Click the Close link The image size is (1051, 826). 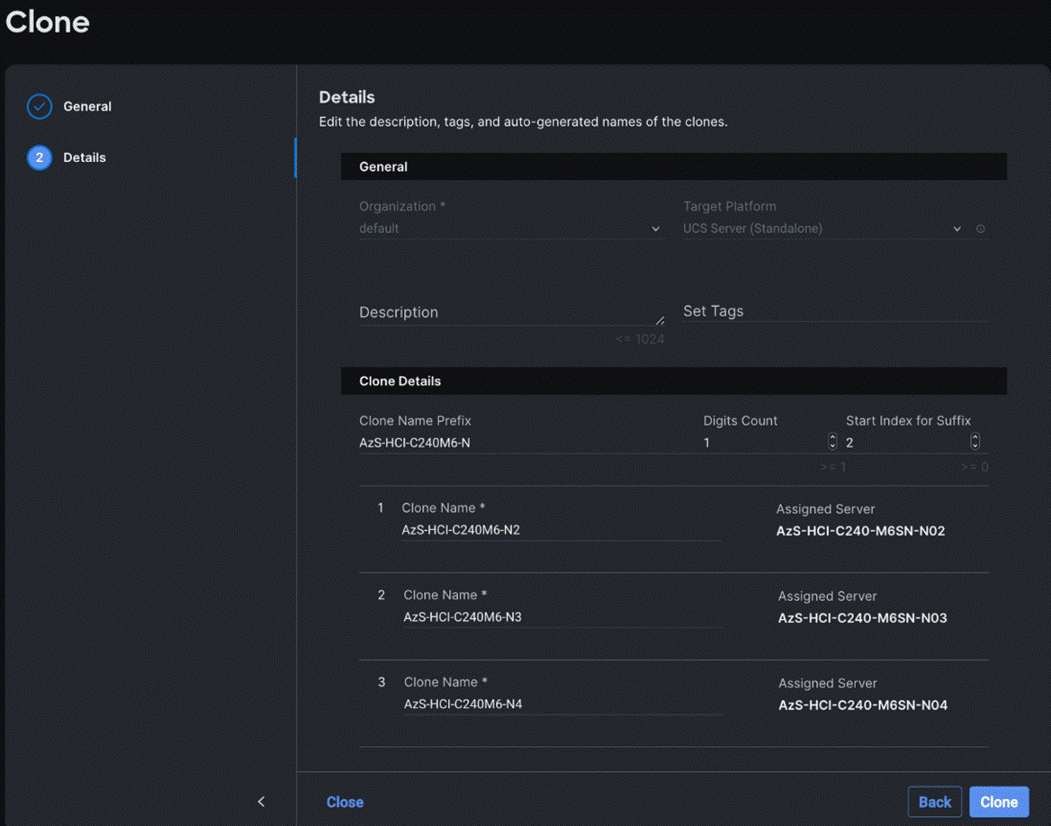(345, 801)
